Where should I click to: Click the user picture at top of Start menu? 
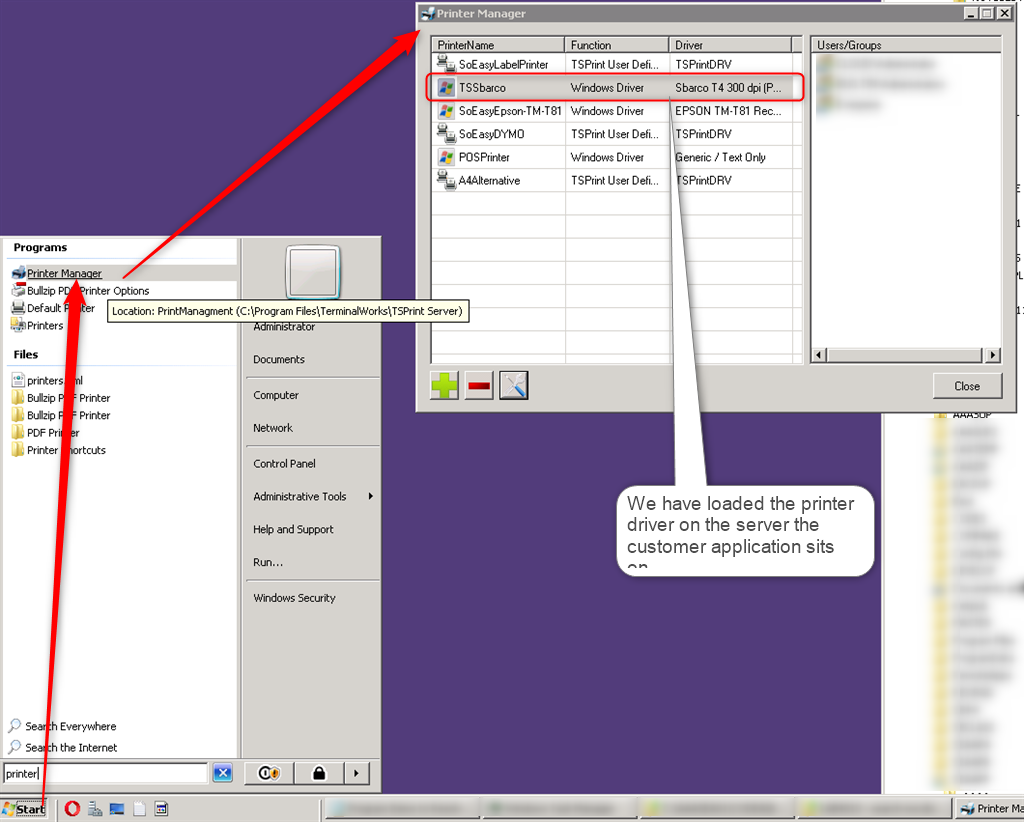tap(313, 272)
